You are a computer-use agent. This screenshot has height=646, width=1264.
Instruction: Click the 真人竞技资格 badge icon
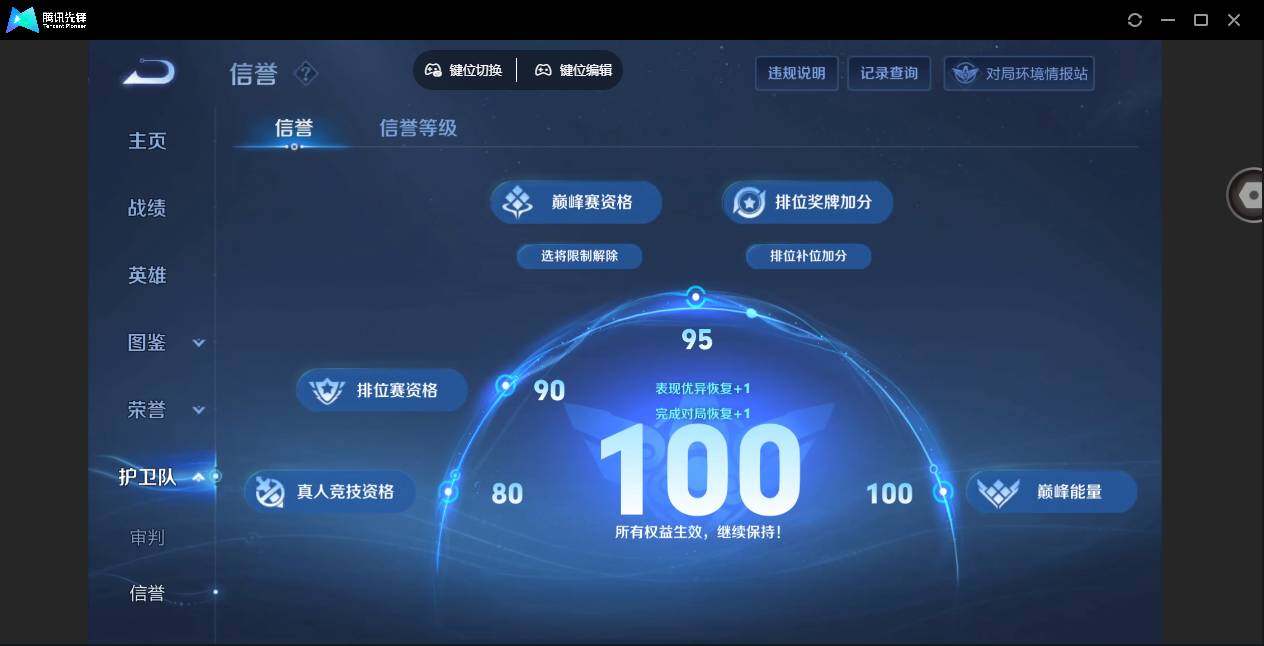(x=271, y=491)
